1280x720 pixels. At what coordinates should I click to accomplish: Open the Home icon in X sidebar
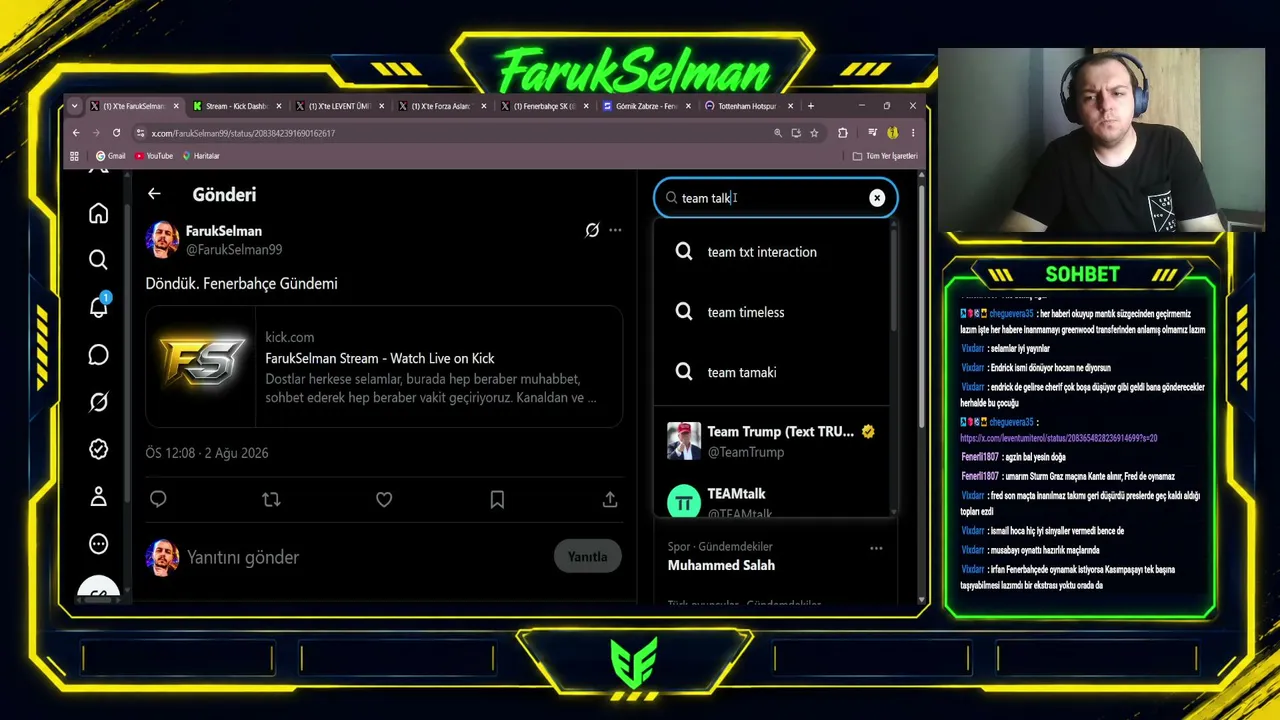(98, 213)
